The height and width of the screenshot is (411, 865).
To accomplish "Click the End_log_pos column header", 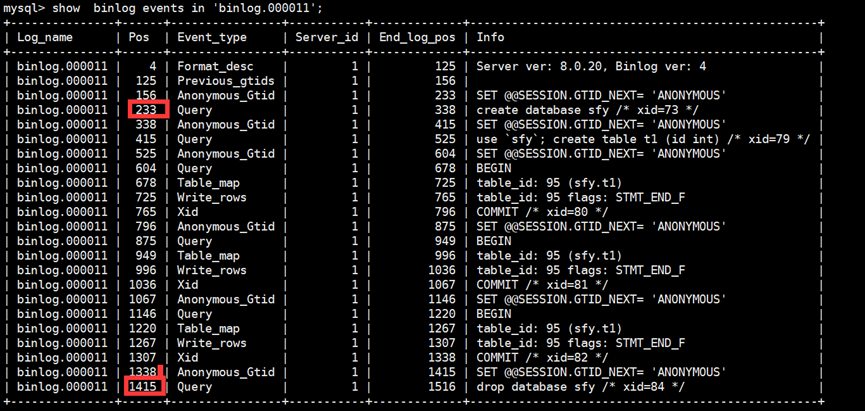I will coord(418,38).
